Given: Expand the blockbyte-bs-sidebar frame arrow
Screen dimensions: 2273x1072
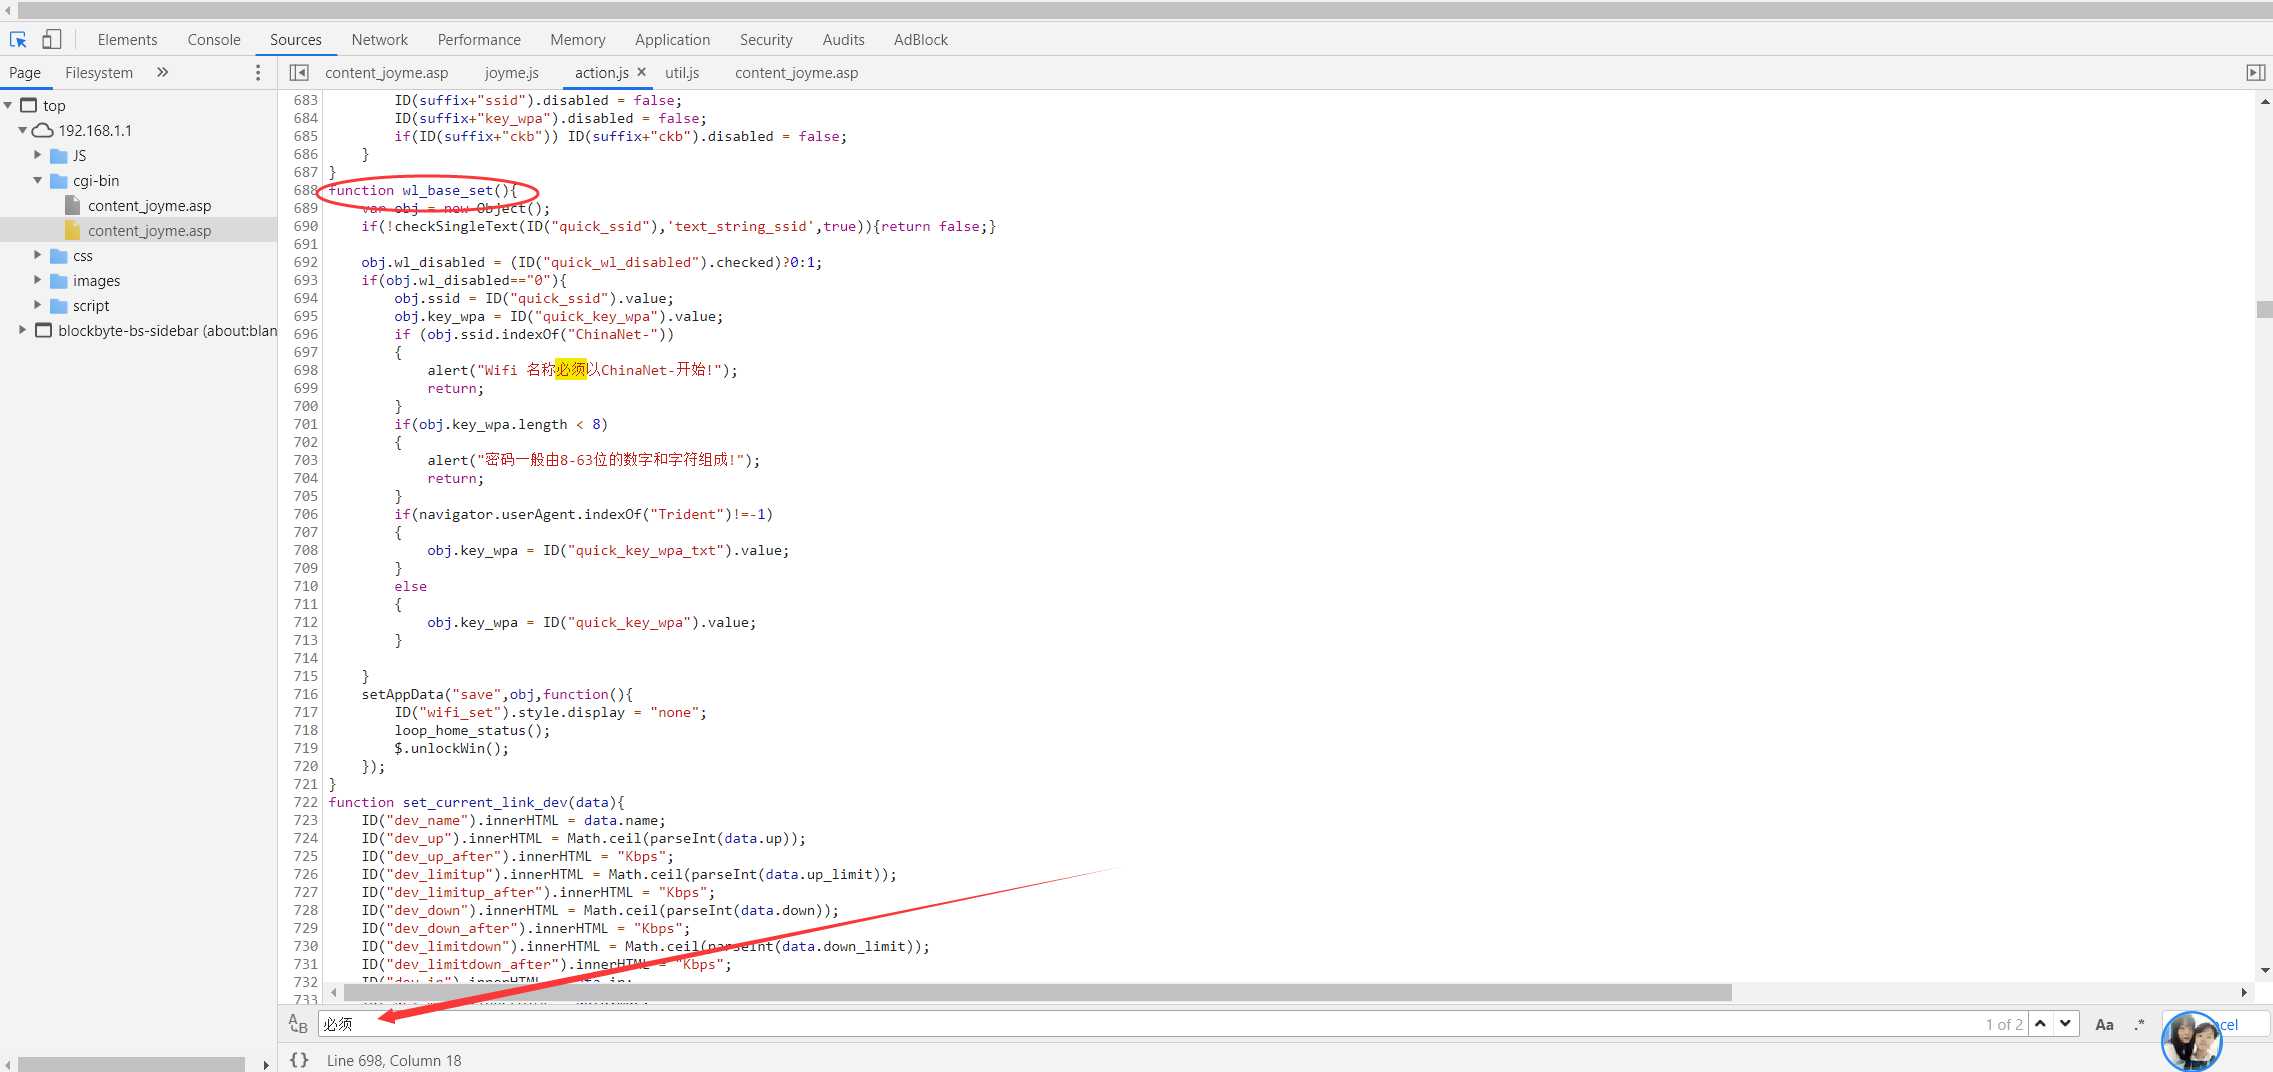Looking at the screenshot, I should click(22, 330).
